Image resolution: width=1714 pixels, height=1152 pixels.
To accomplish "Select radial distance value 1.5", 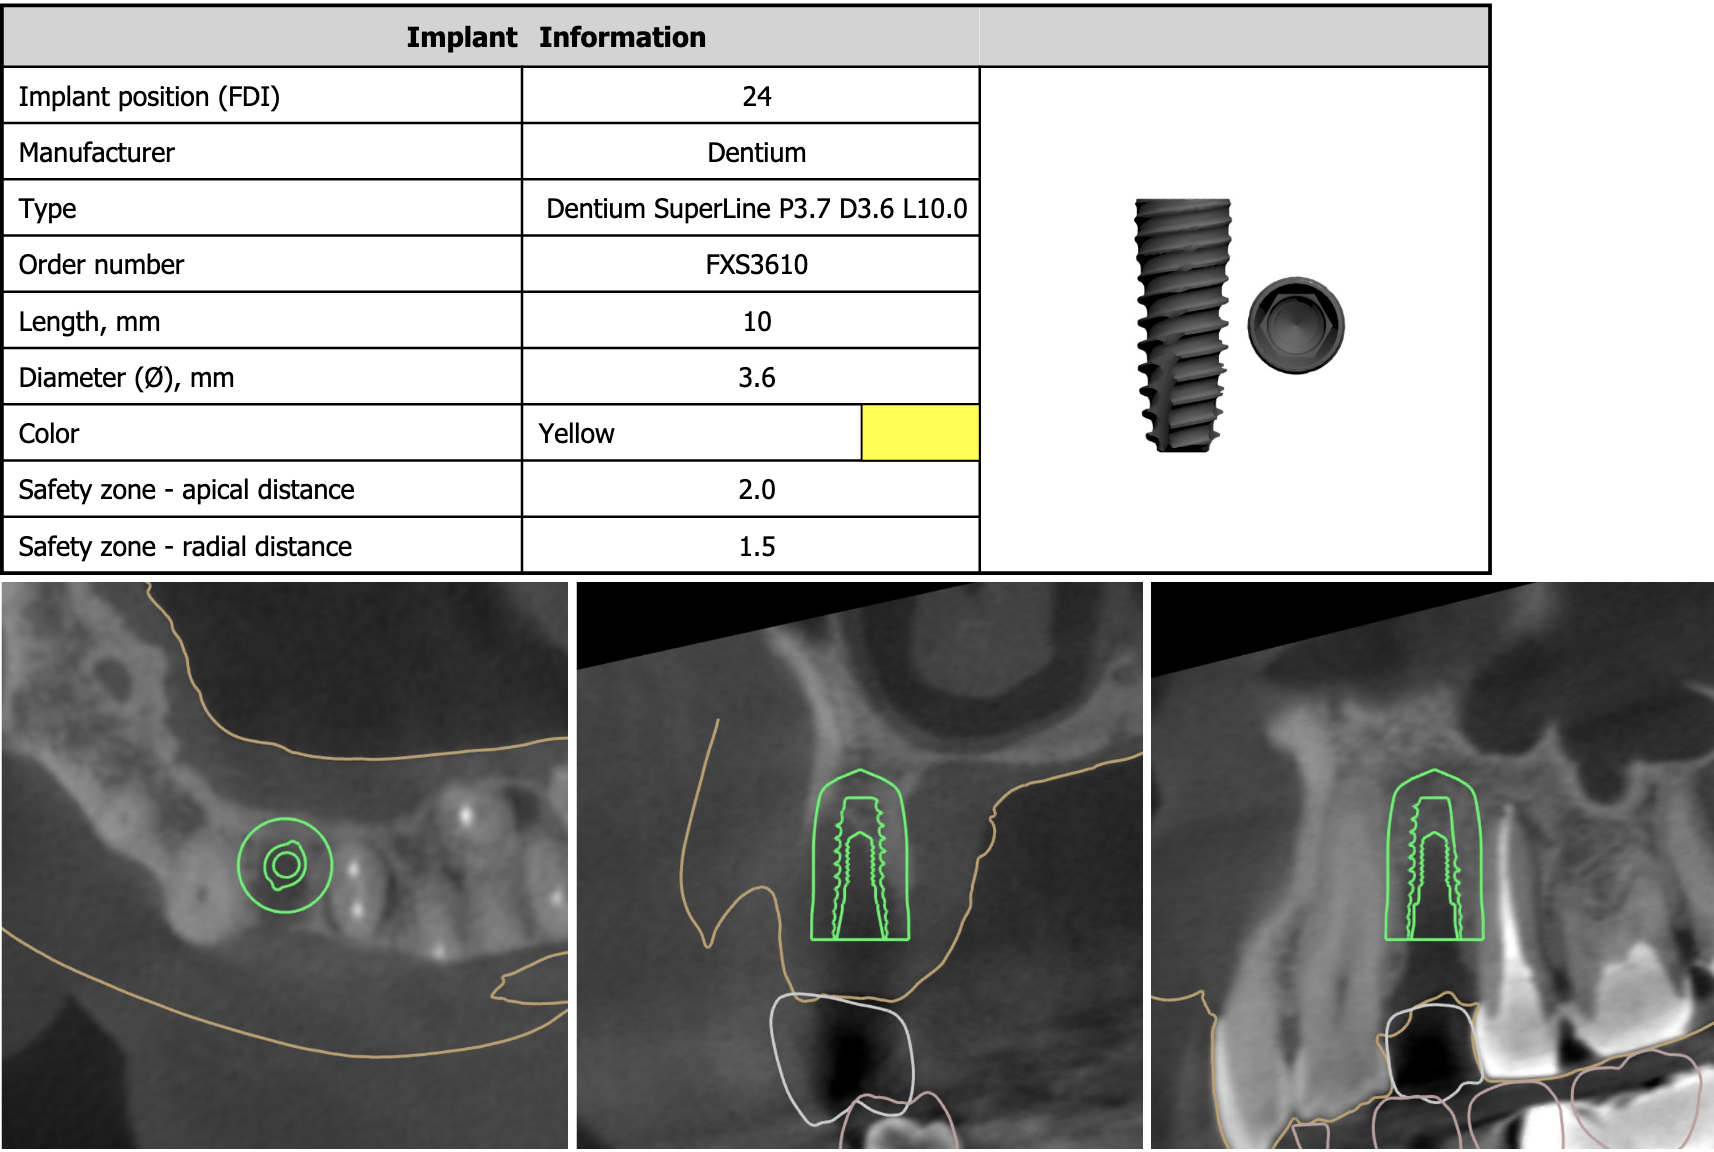I will click(x=756, y=547).
